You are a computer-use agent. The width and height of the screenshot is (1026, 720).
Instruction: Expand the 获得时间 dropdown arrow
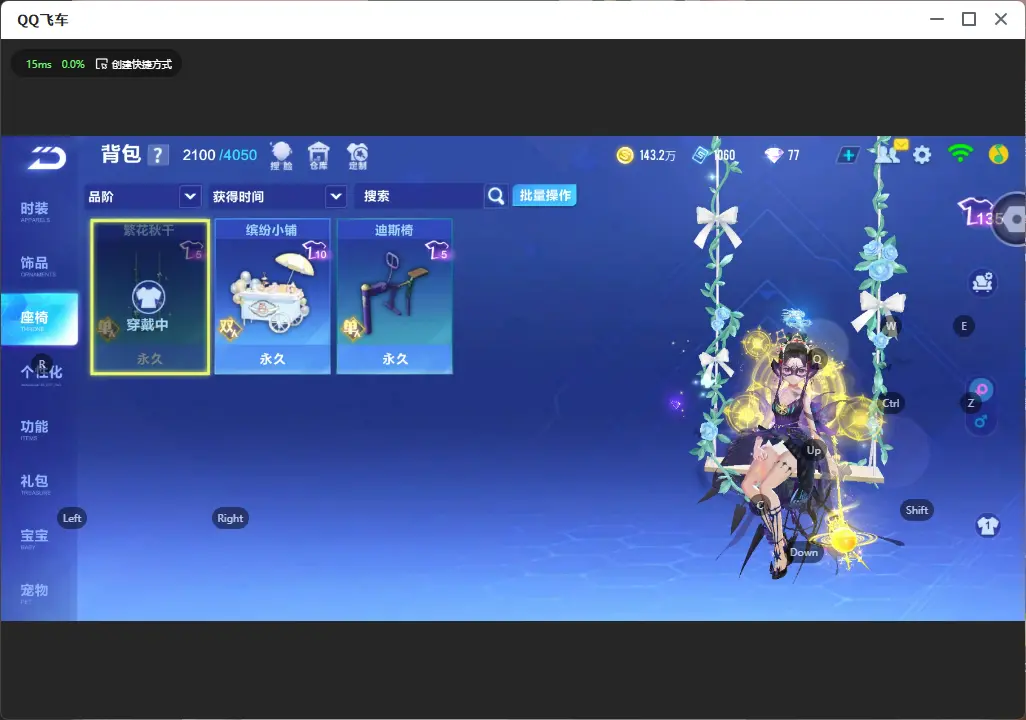(336, 196)
